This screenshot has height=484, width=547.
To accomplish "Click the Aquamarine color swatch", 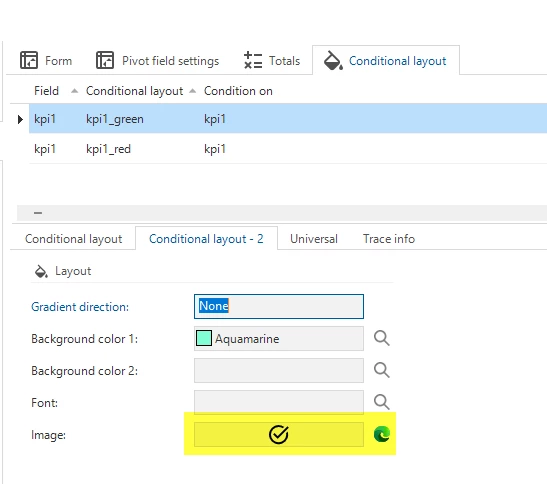I will pos(204,338).
